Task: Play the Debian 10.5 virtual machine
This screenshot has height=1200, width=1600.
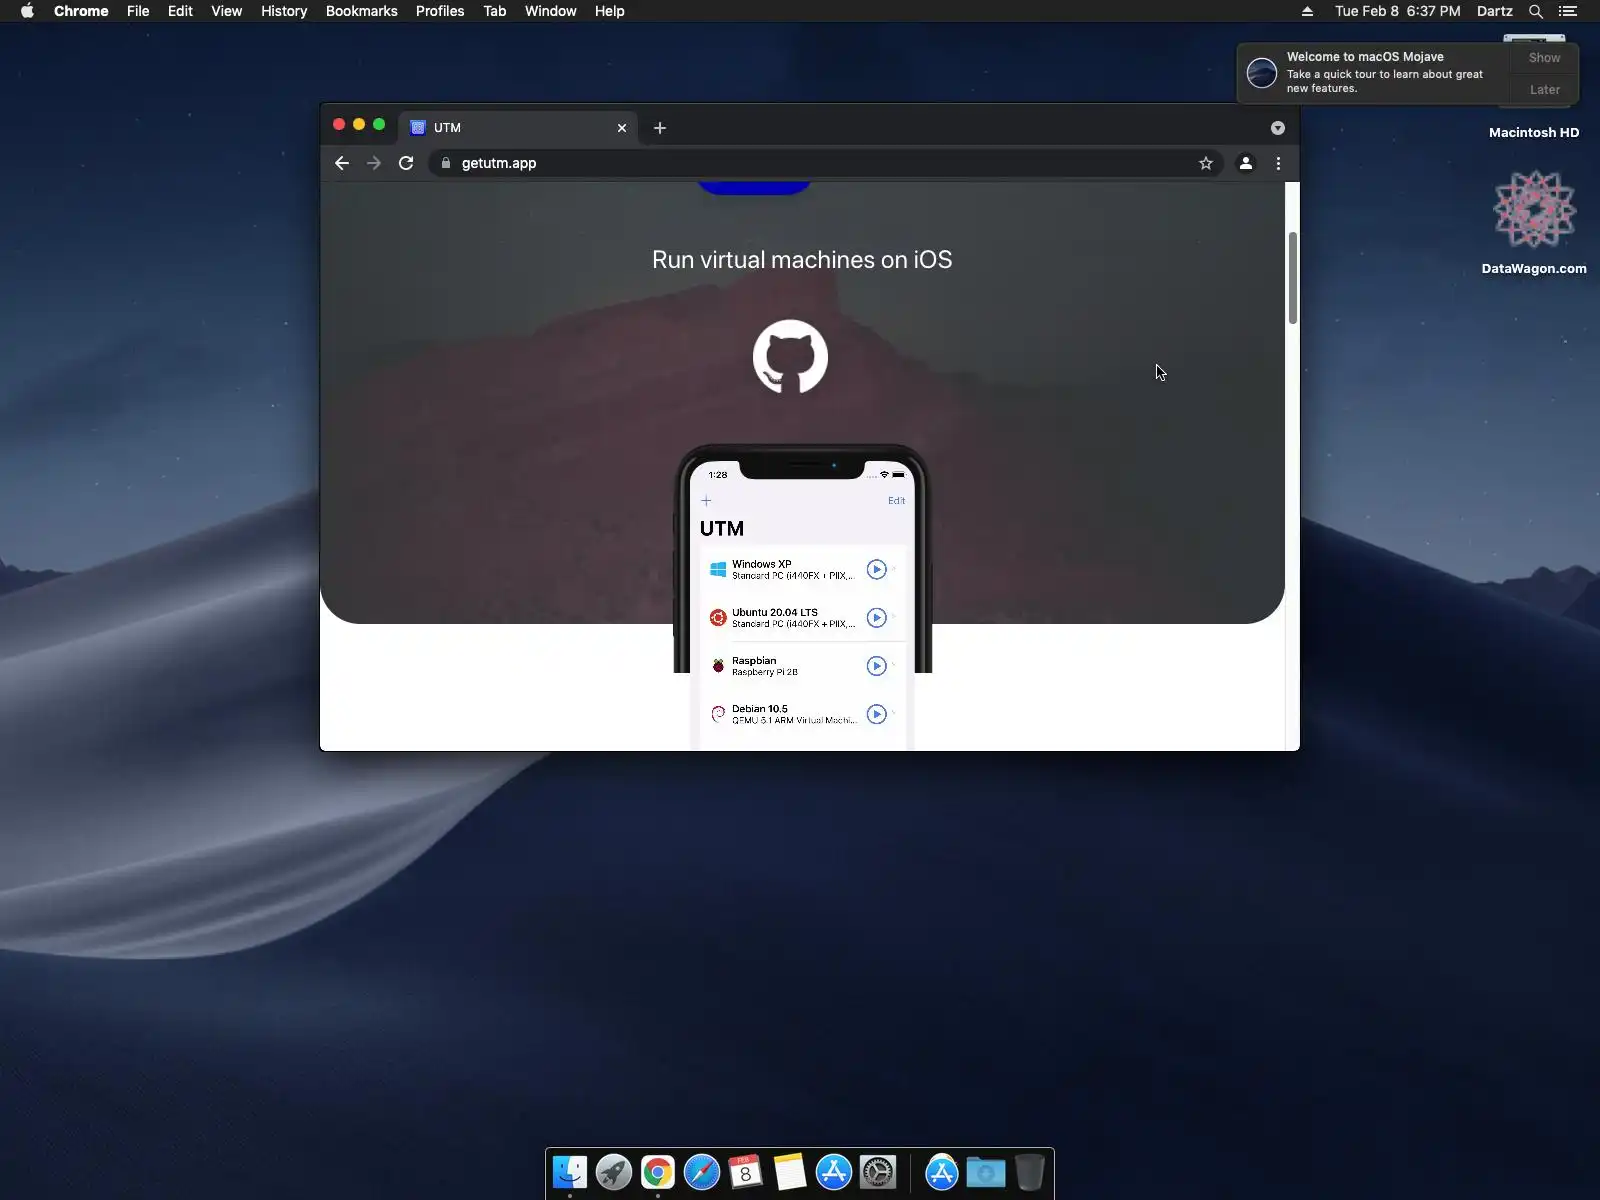Action: [876, 714]
